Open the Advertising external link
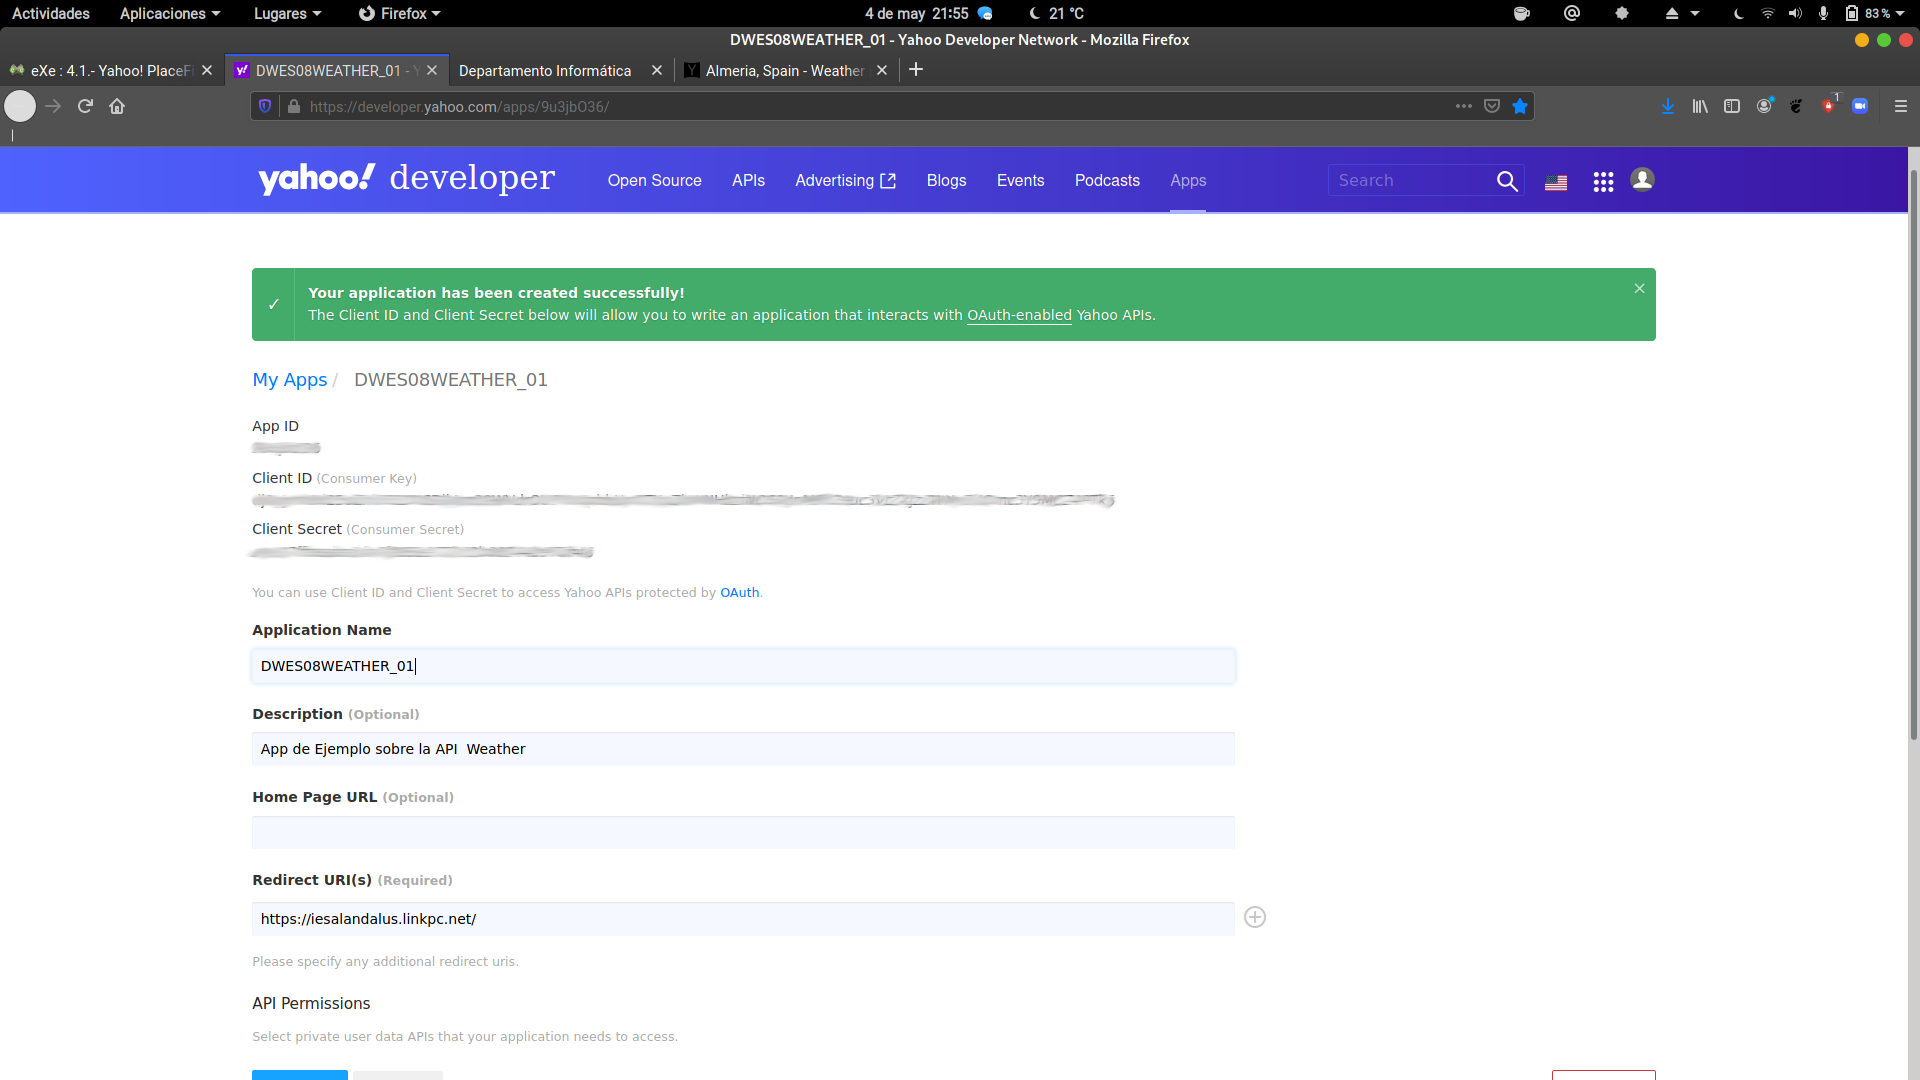The width and height of the screenshot is (1920, 1080). (x=846, y=181)
